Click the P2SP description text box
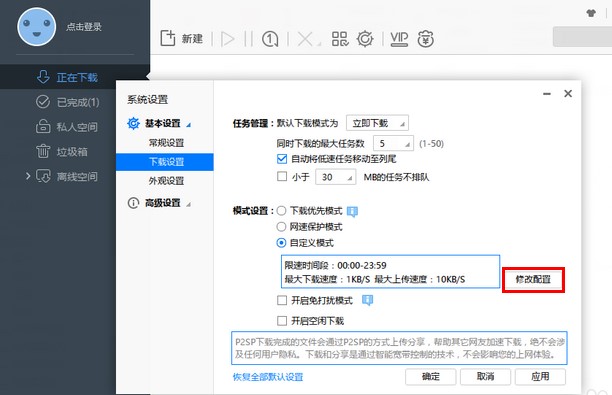Image resolution: width=612 pixels, height=395 pixels. [399, 348]
